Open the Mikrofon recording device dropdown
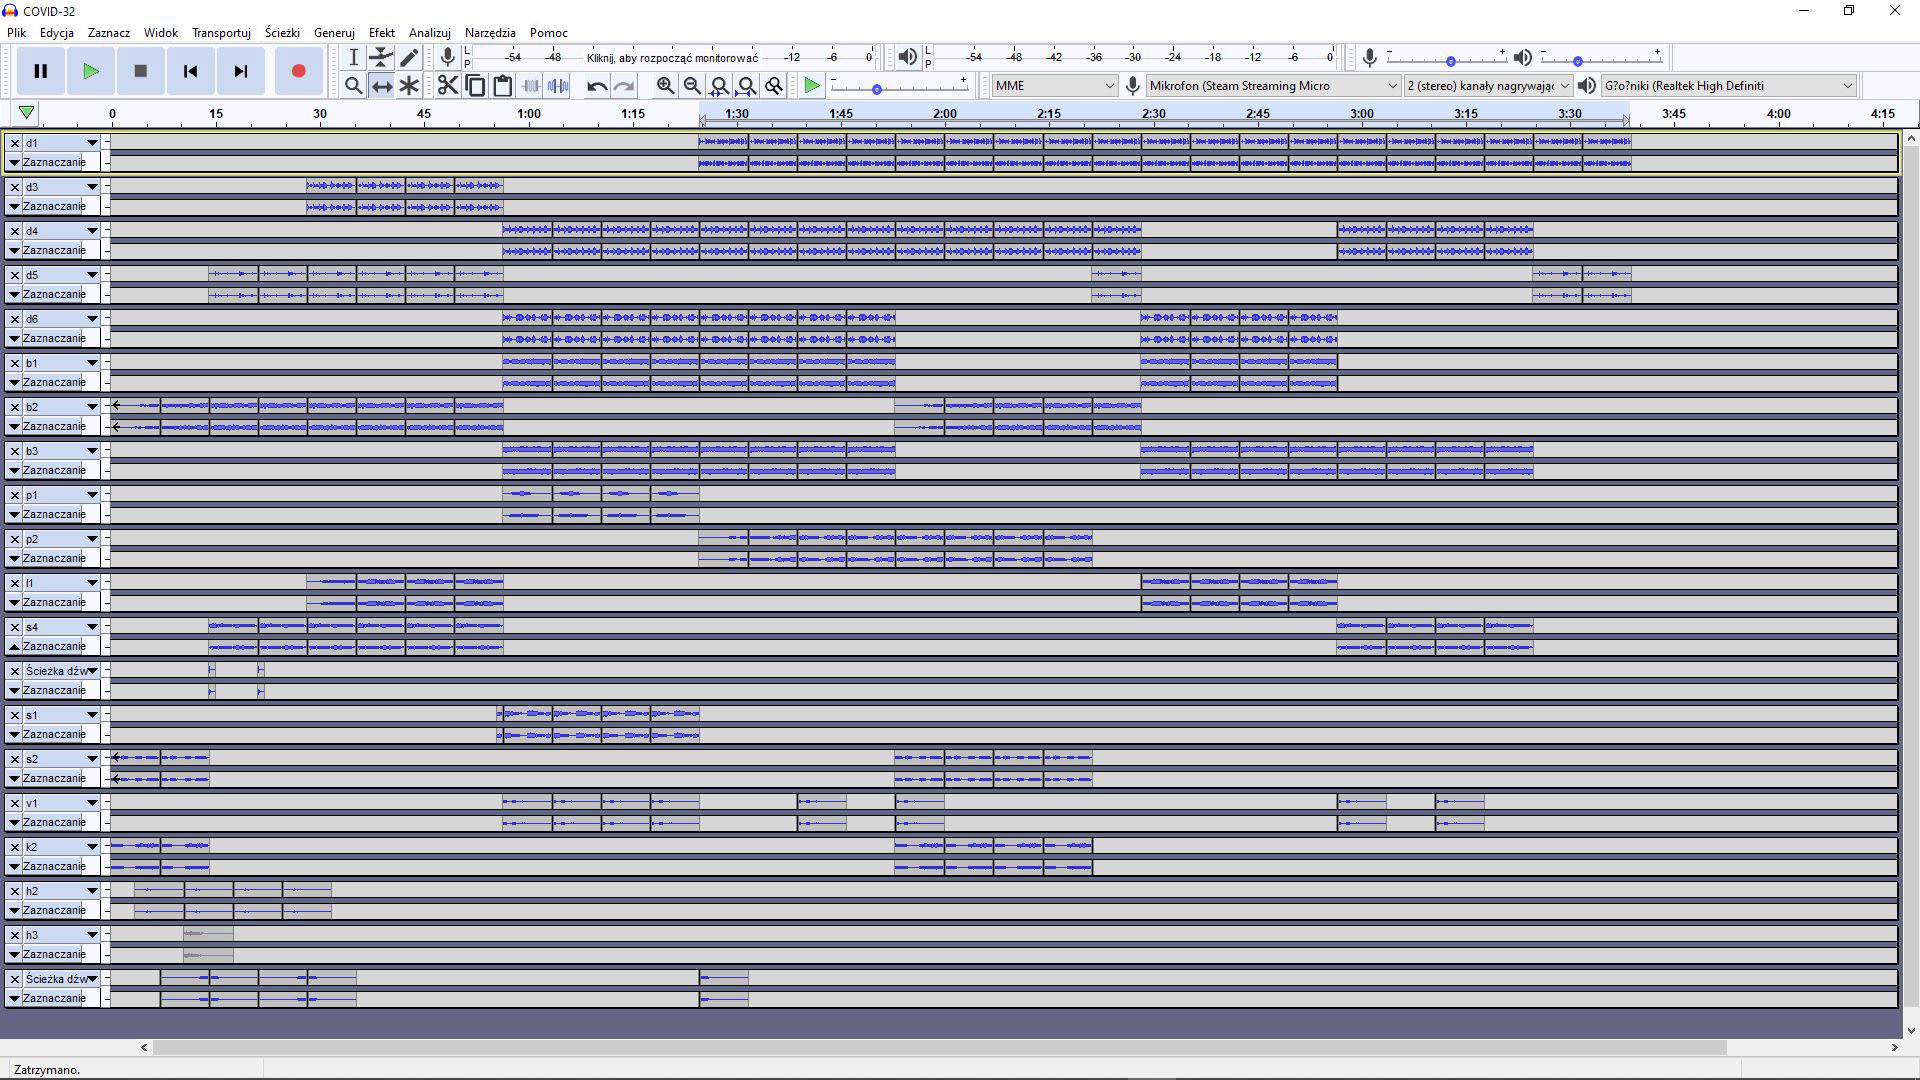Viewport: 1920px width, 1080px height. [x=1272, y=86]
